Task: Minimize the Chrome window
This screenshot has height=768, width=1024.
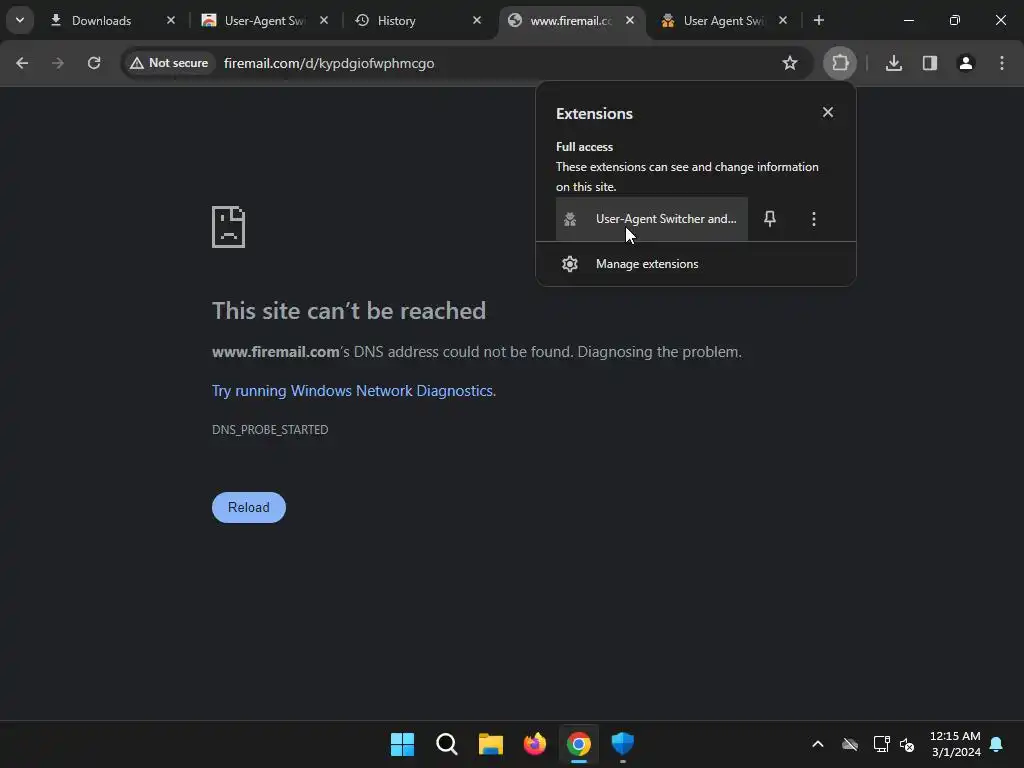Action: [x=908, y=20]
